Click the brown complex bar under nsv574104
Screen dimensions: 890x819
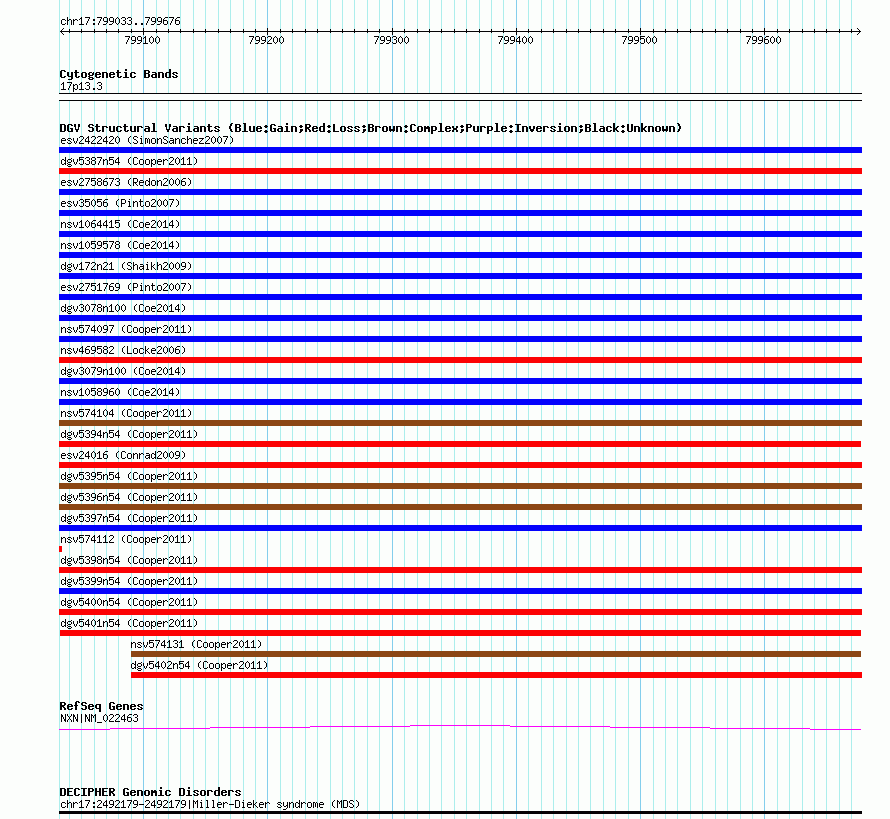pyautogui.click(x=460, y=423)
